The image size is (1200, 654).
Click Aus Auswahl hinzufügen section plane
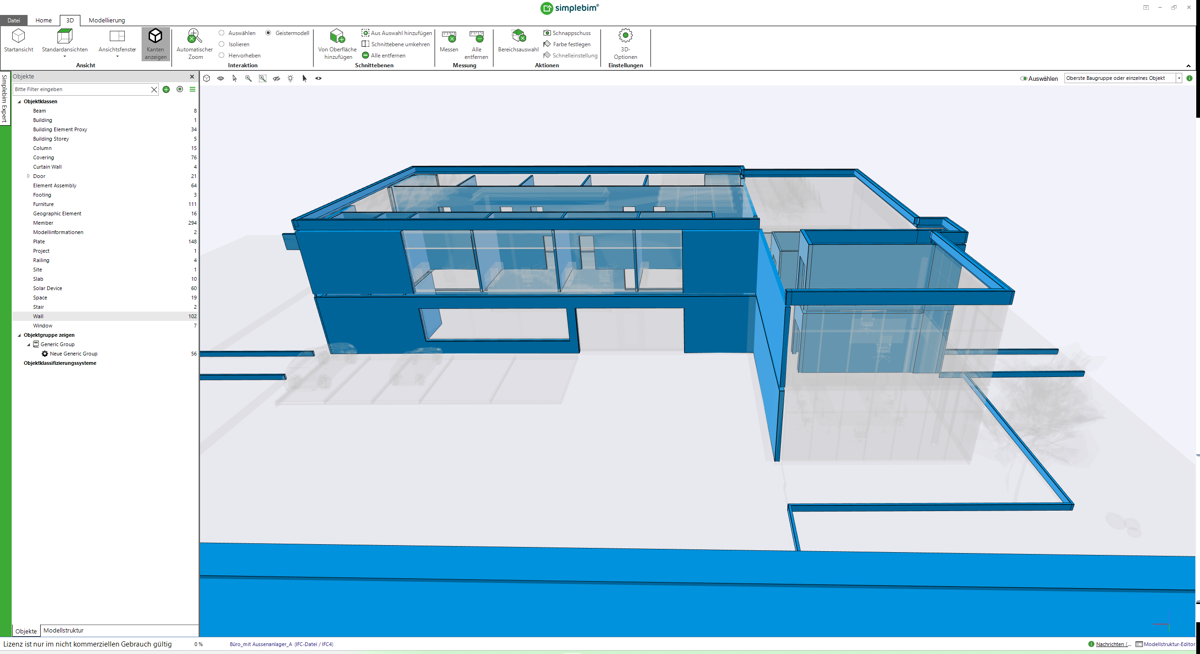[x=397, y=33]
